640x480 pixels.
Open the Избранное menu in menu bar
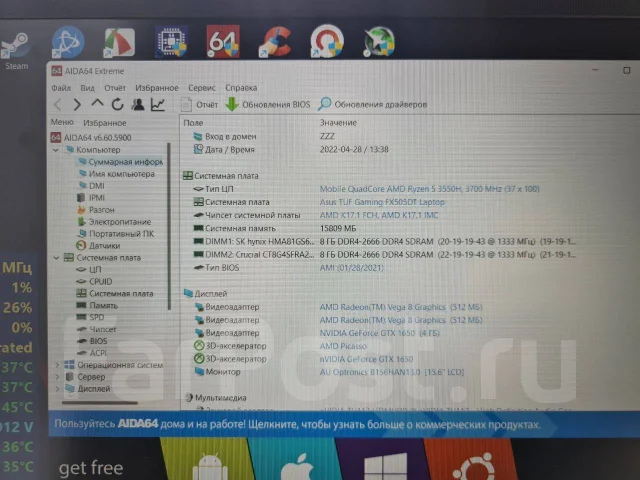[x=157, y=88]
